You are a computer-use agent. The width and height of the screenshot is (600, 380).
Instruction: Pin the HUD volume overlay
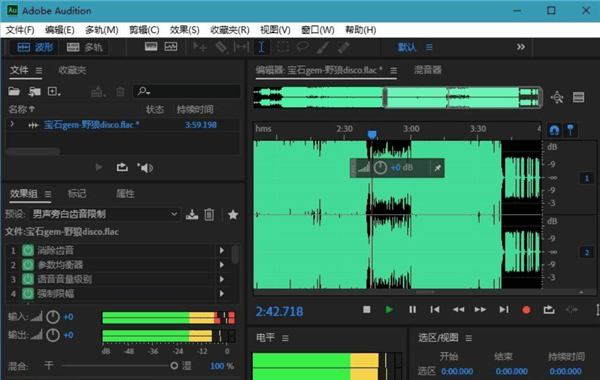[437, 168]
